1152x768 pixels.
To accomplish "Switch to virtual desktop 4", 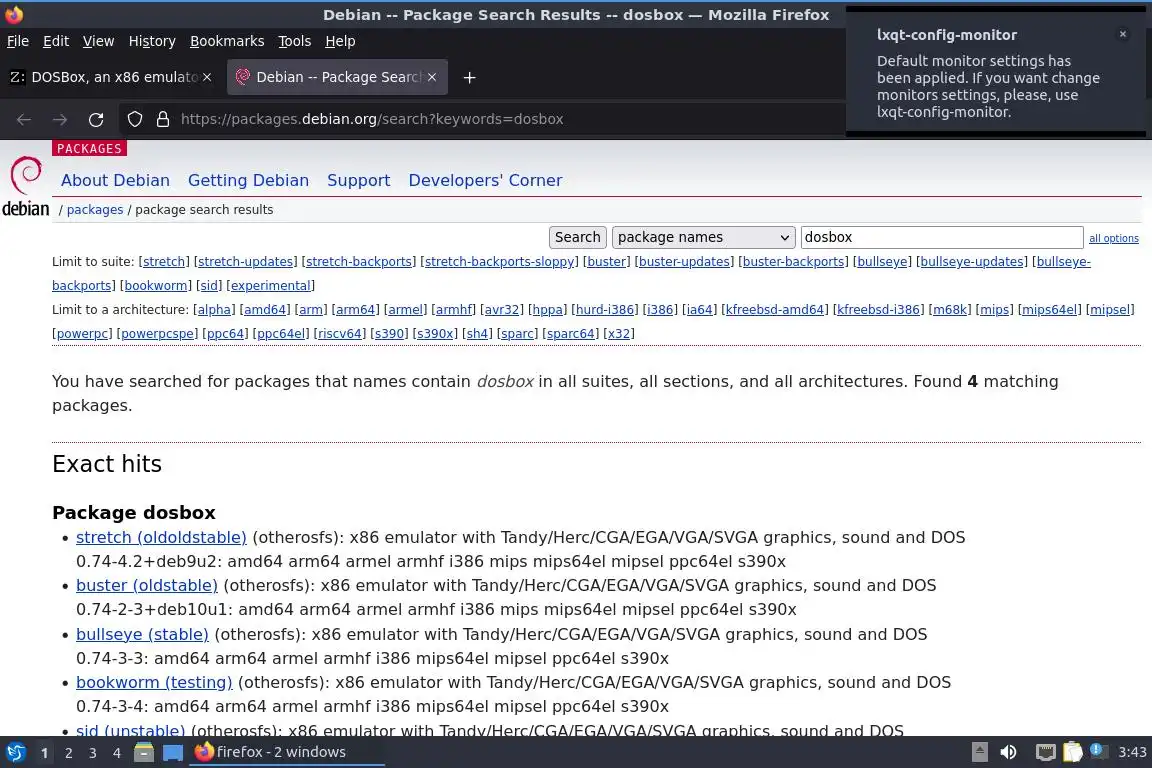I will (x=117, y=753).
